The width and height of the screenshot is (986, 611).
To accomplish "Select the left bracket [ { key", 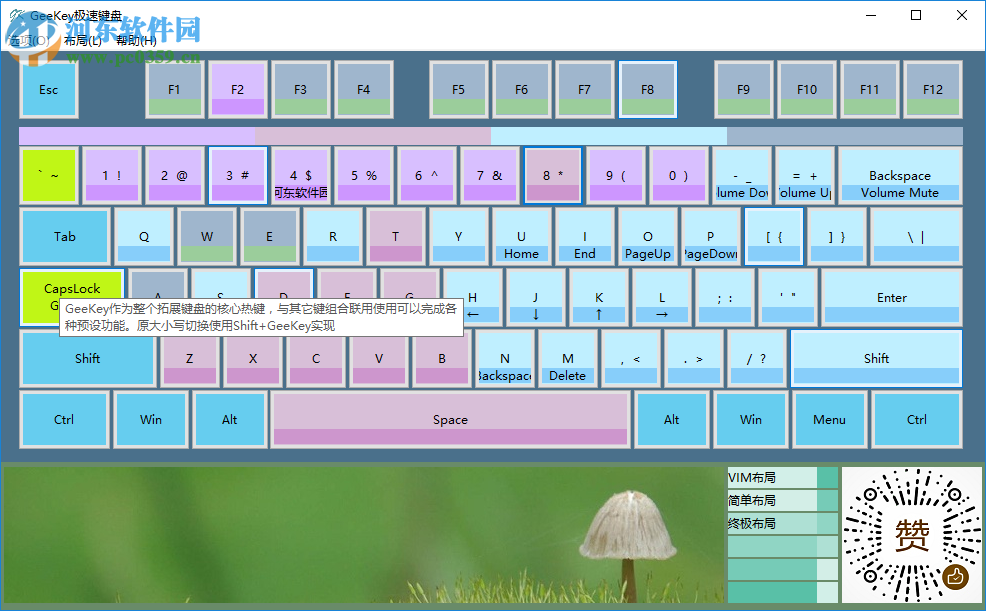I will pyautogui.click(x=773, y=236).
